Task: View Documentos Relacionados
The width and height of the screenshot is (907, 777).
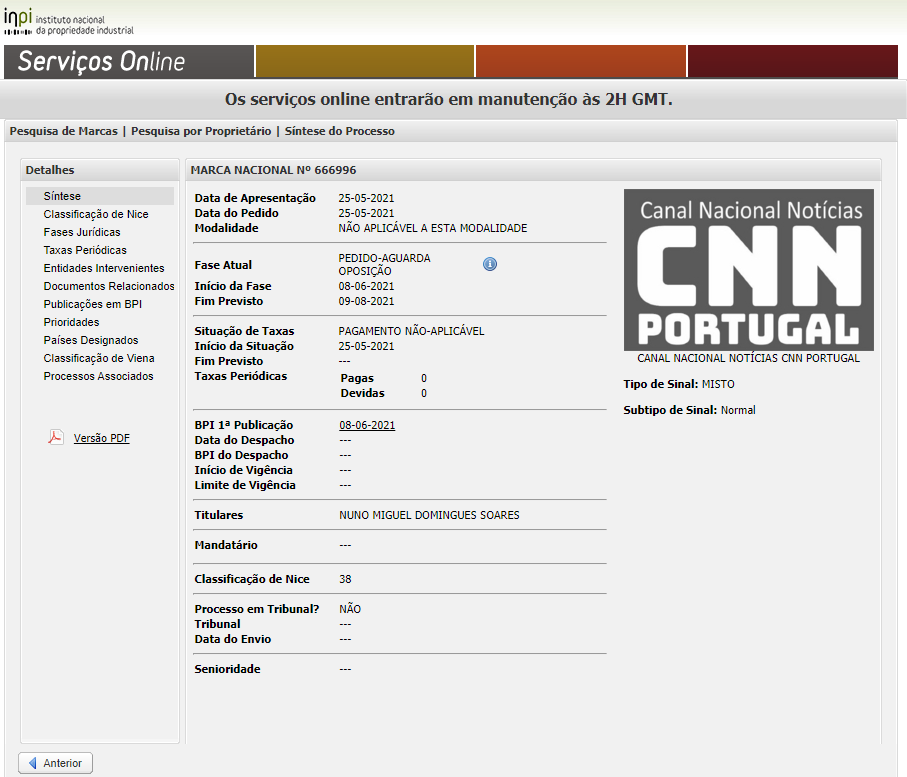Action: pos(109,286)
